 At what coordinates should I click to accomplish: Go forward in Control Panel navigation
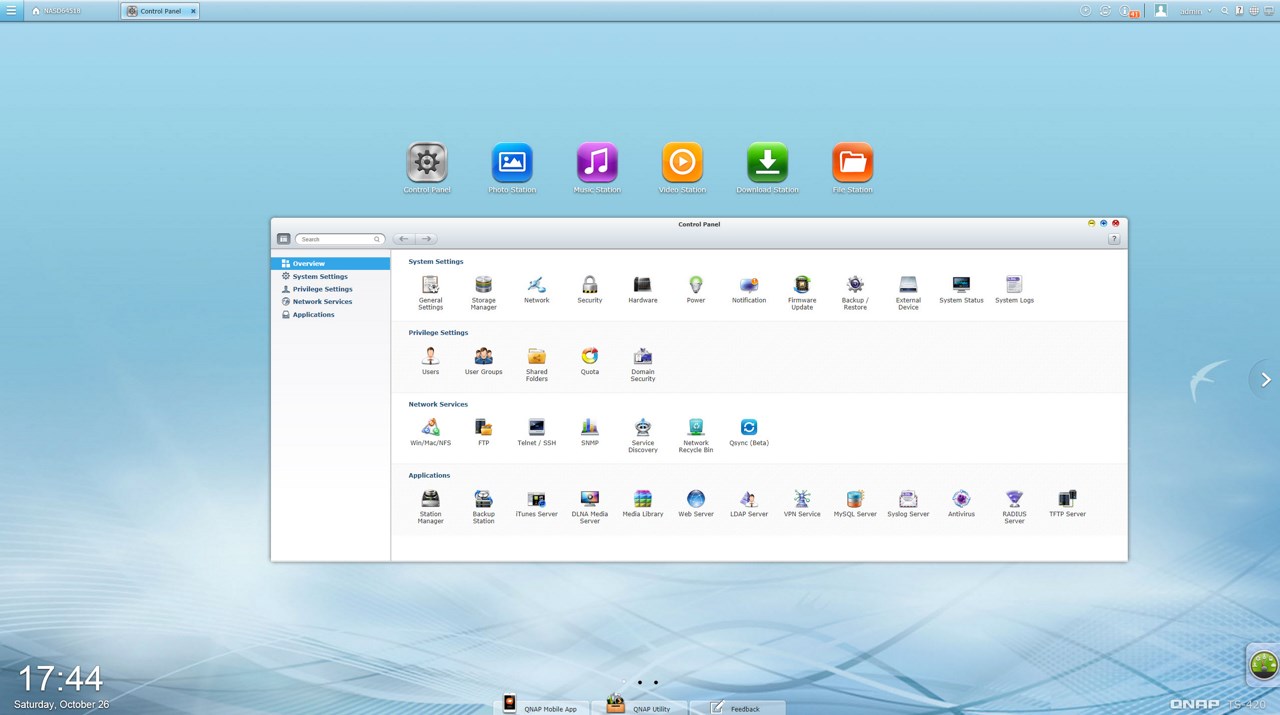[x=426, y=239]
